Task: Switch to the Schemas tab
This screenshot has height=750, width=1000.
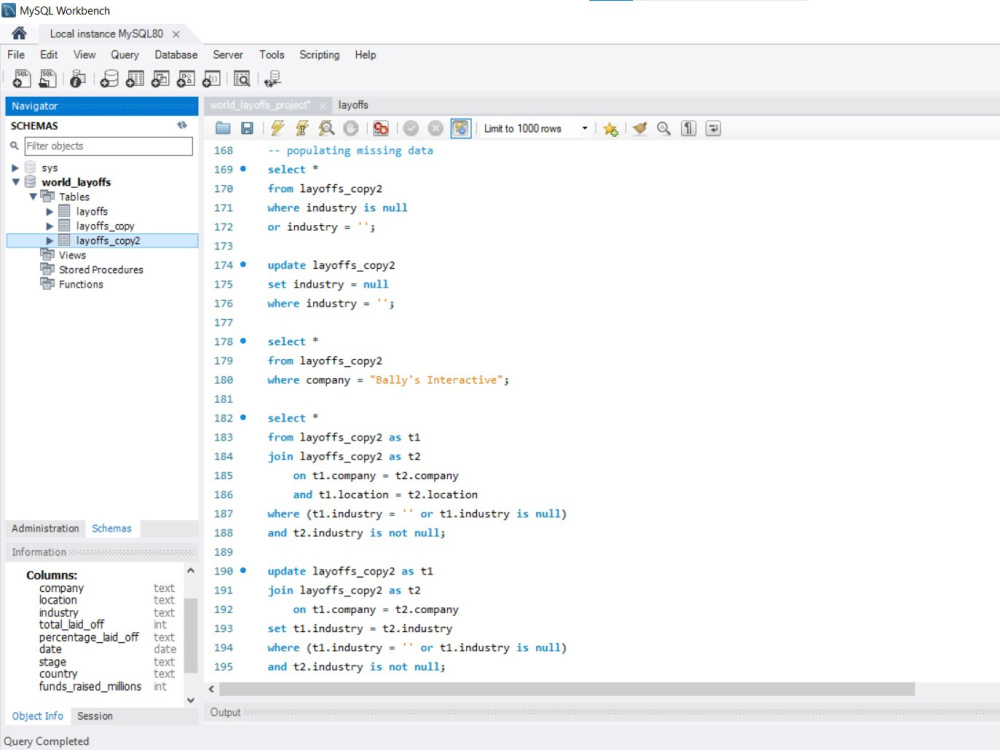Action: [x=112, y=529]
